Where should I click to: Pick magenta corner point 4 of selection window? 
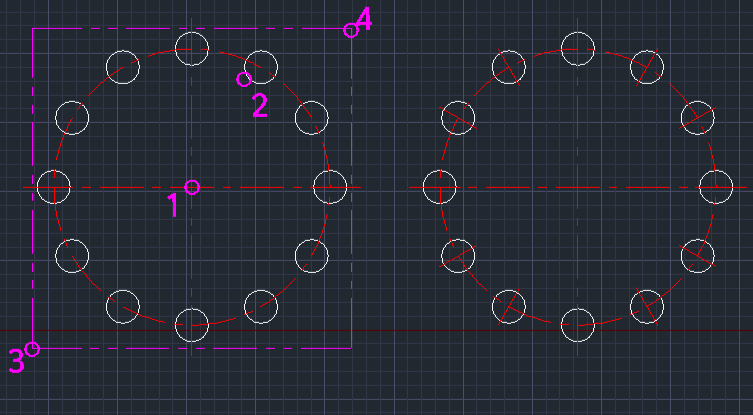[x=351, y=31]
